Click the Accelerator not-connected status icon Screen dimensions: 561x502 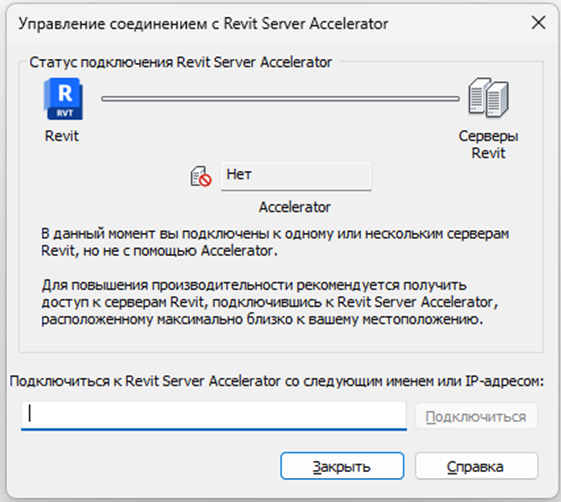(201, 176)
